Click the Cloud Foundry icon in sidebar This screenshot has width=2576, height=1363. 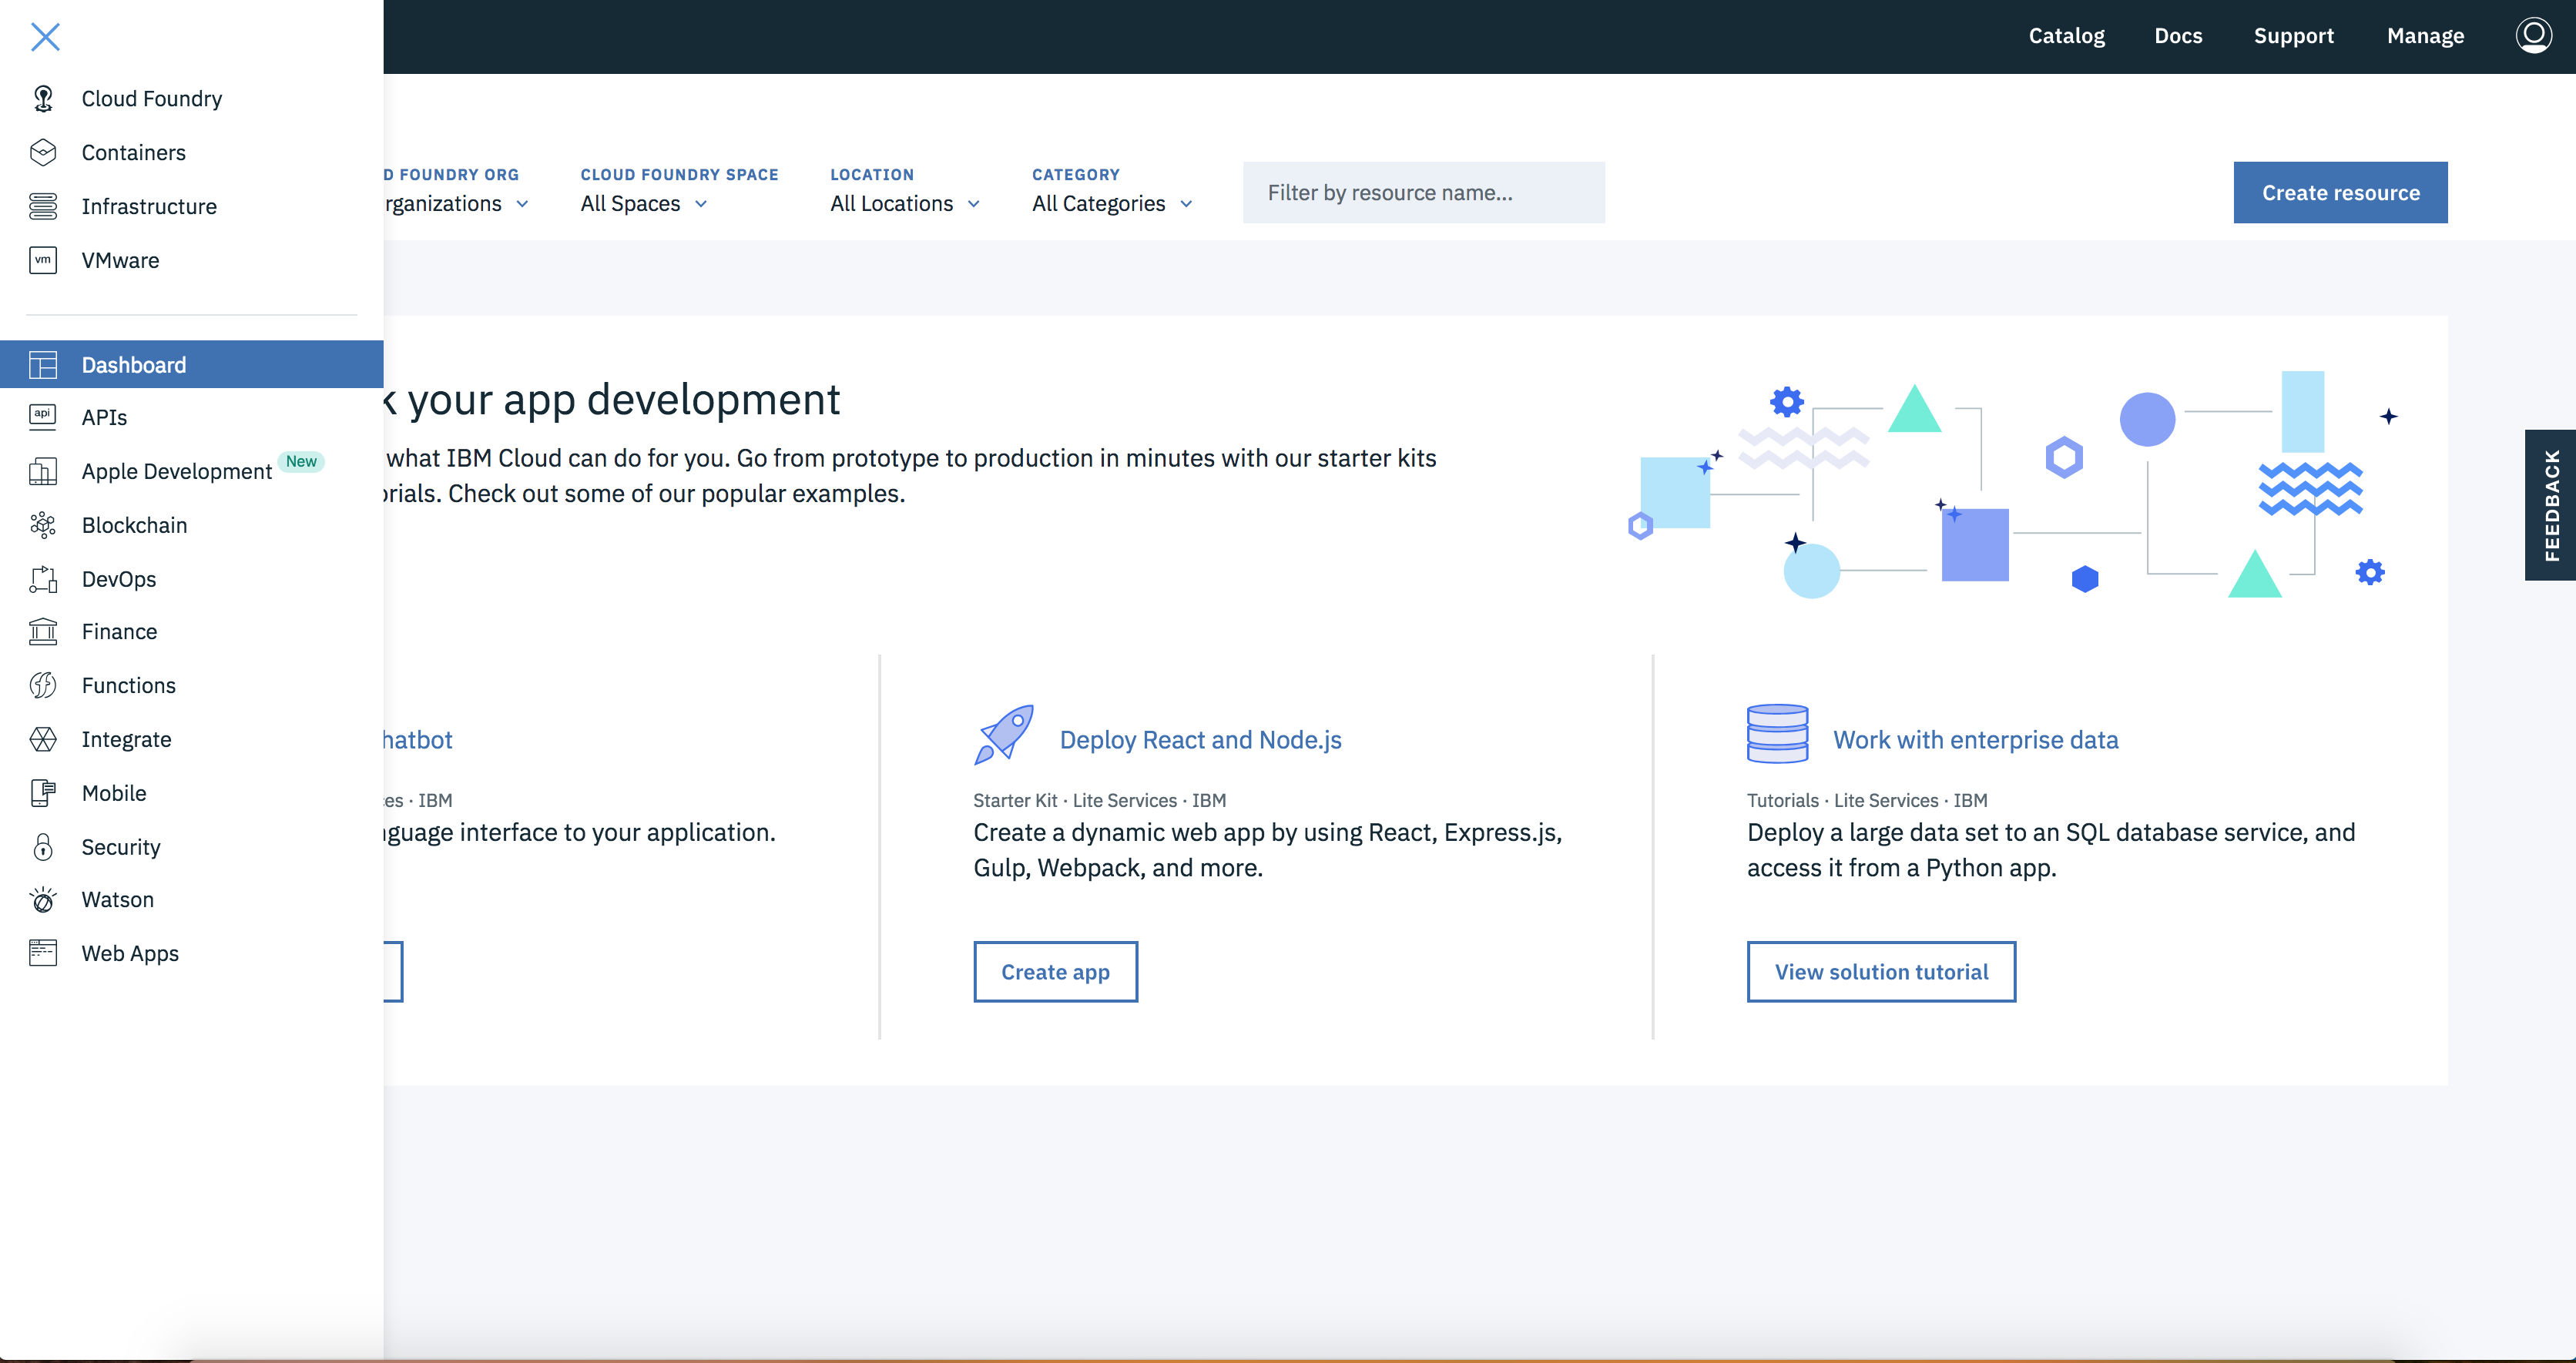pyautogui.click(x=43, y=98)
